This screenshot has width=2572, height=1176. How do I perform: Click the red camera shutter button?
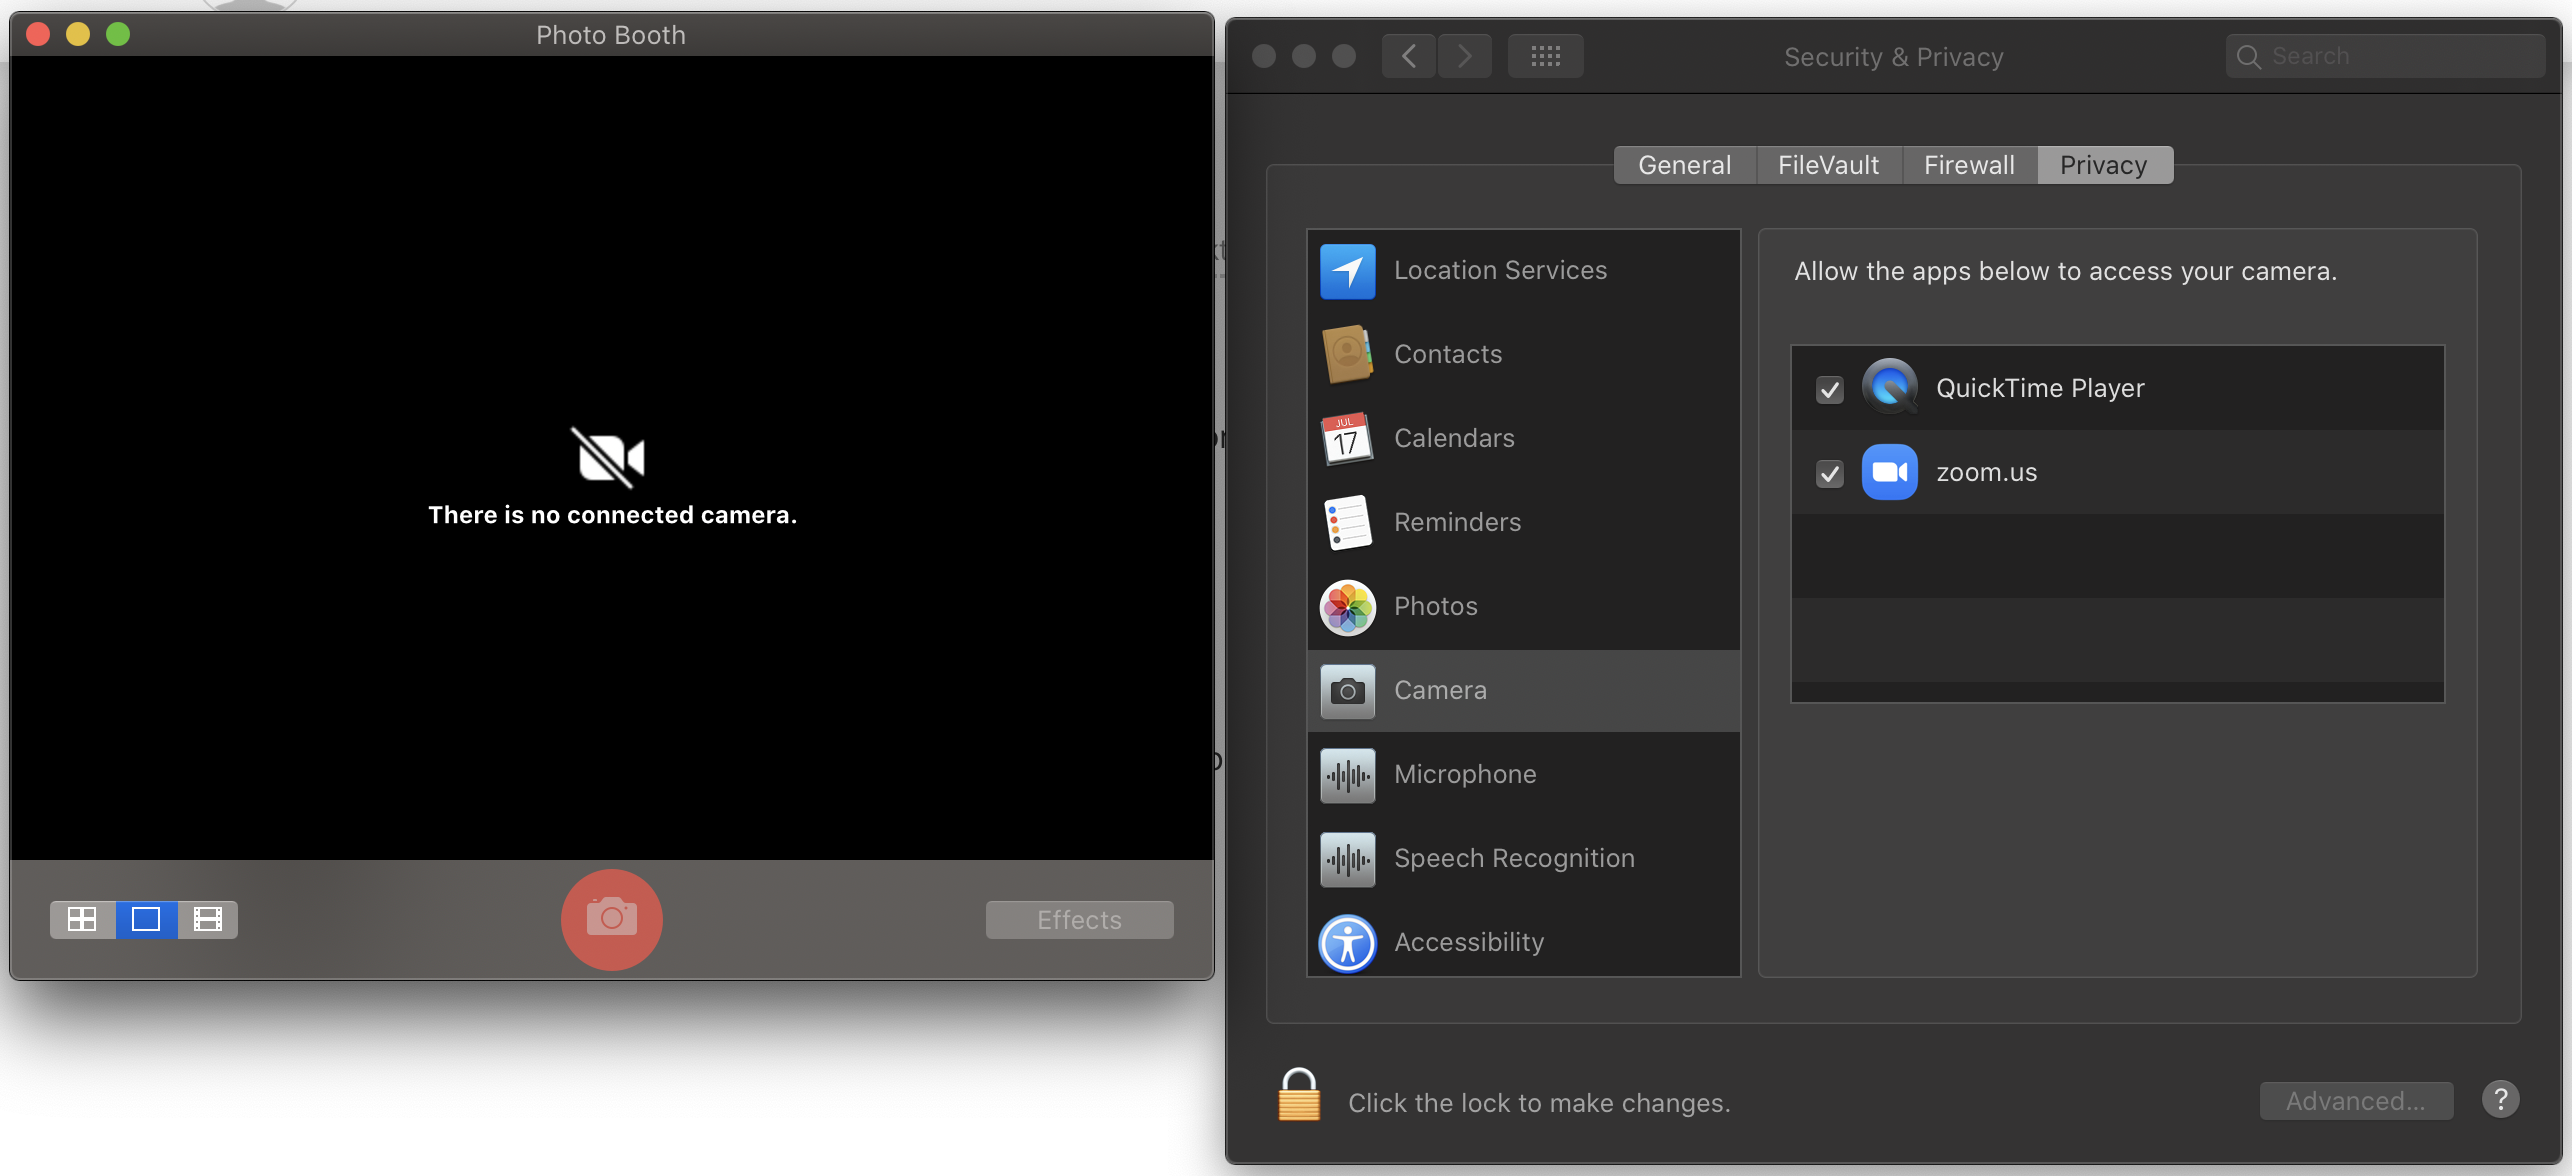pyautogui.click(x=611, y=918)
